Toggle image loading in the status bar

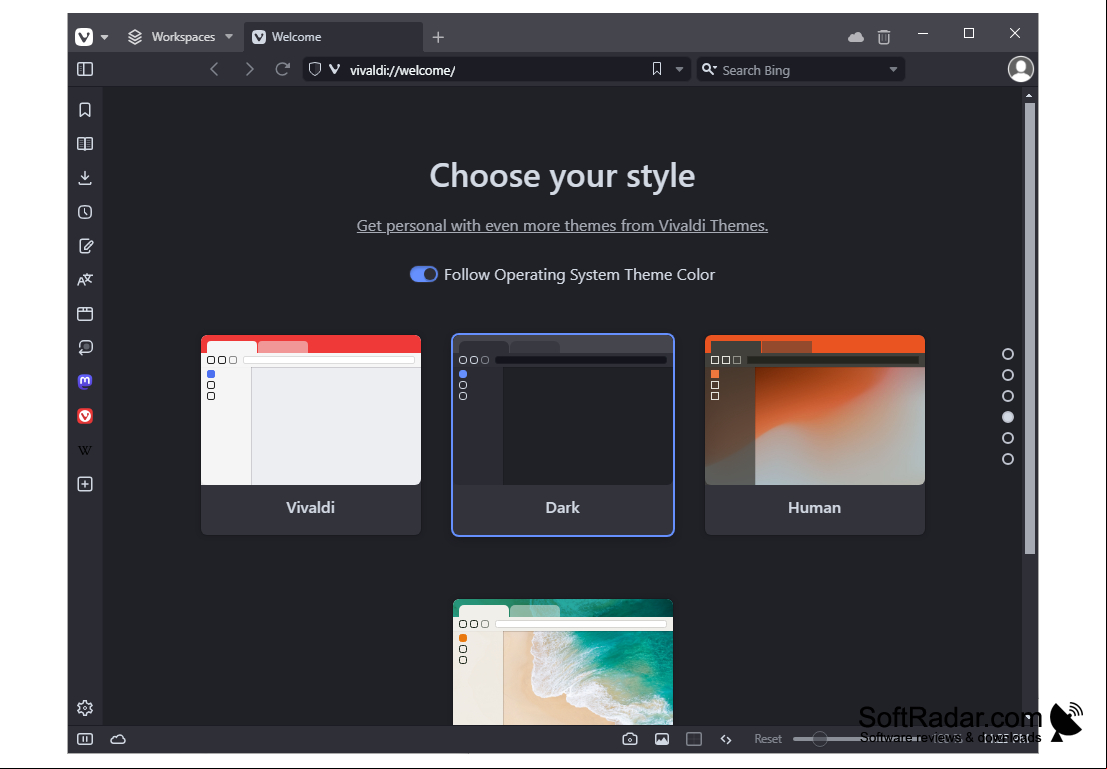tap(662, 739)
